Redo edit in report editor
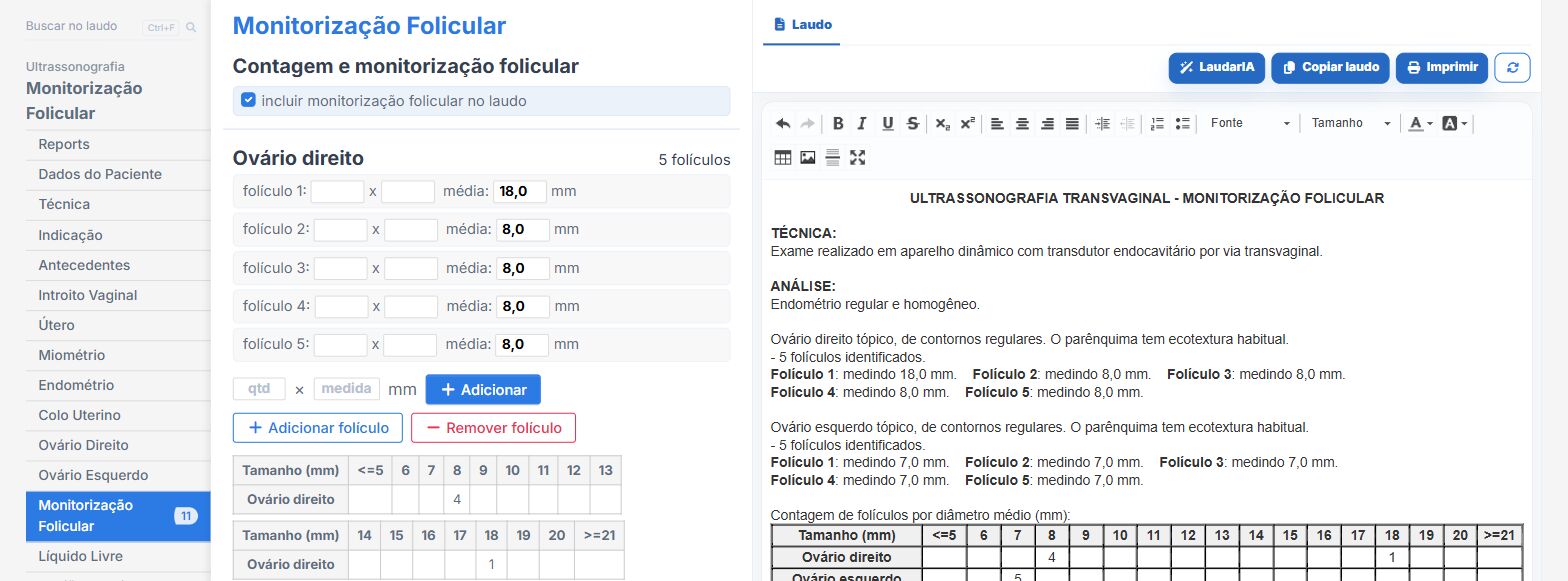 (807, 124)
